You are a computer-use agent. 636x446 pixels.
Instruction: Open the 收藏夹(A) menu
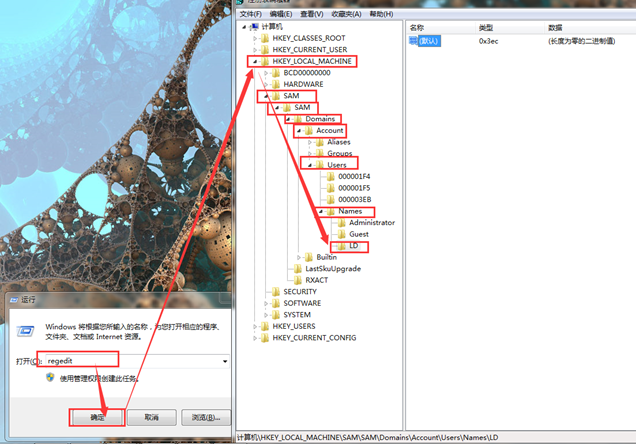pos(346,14)
